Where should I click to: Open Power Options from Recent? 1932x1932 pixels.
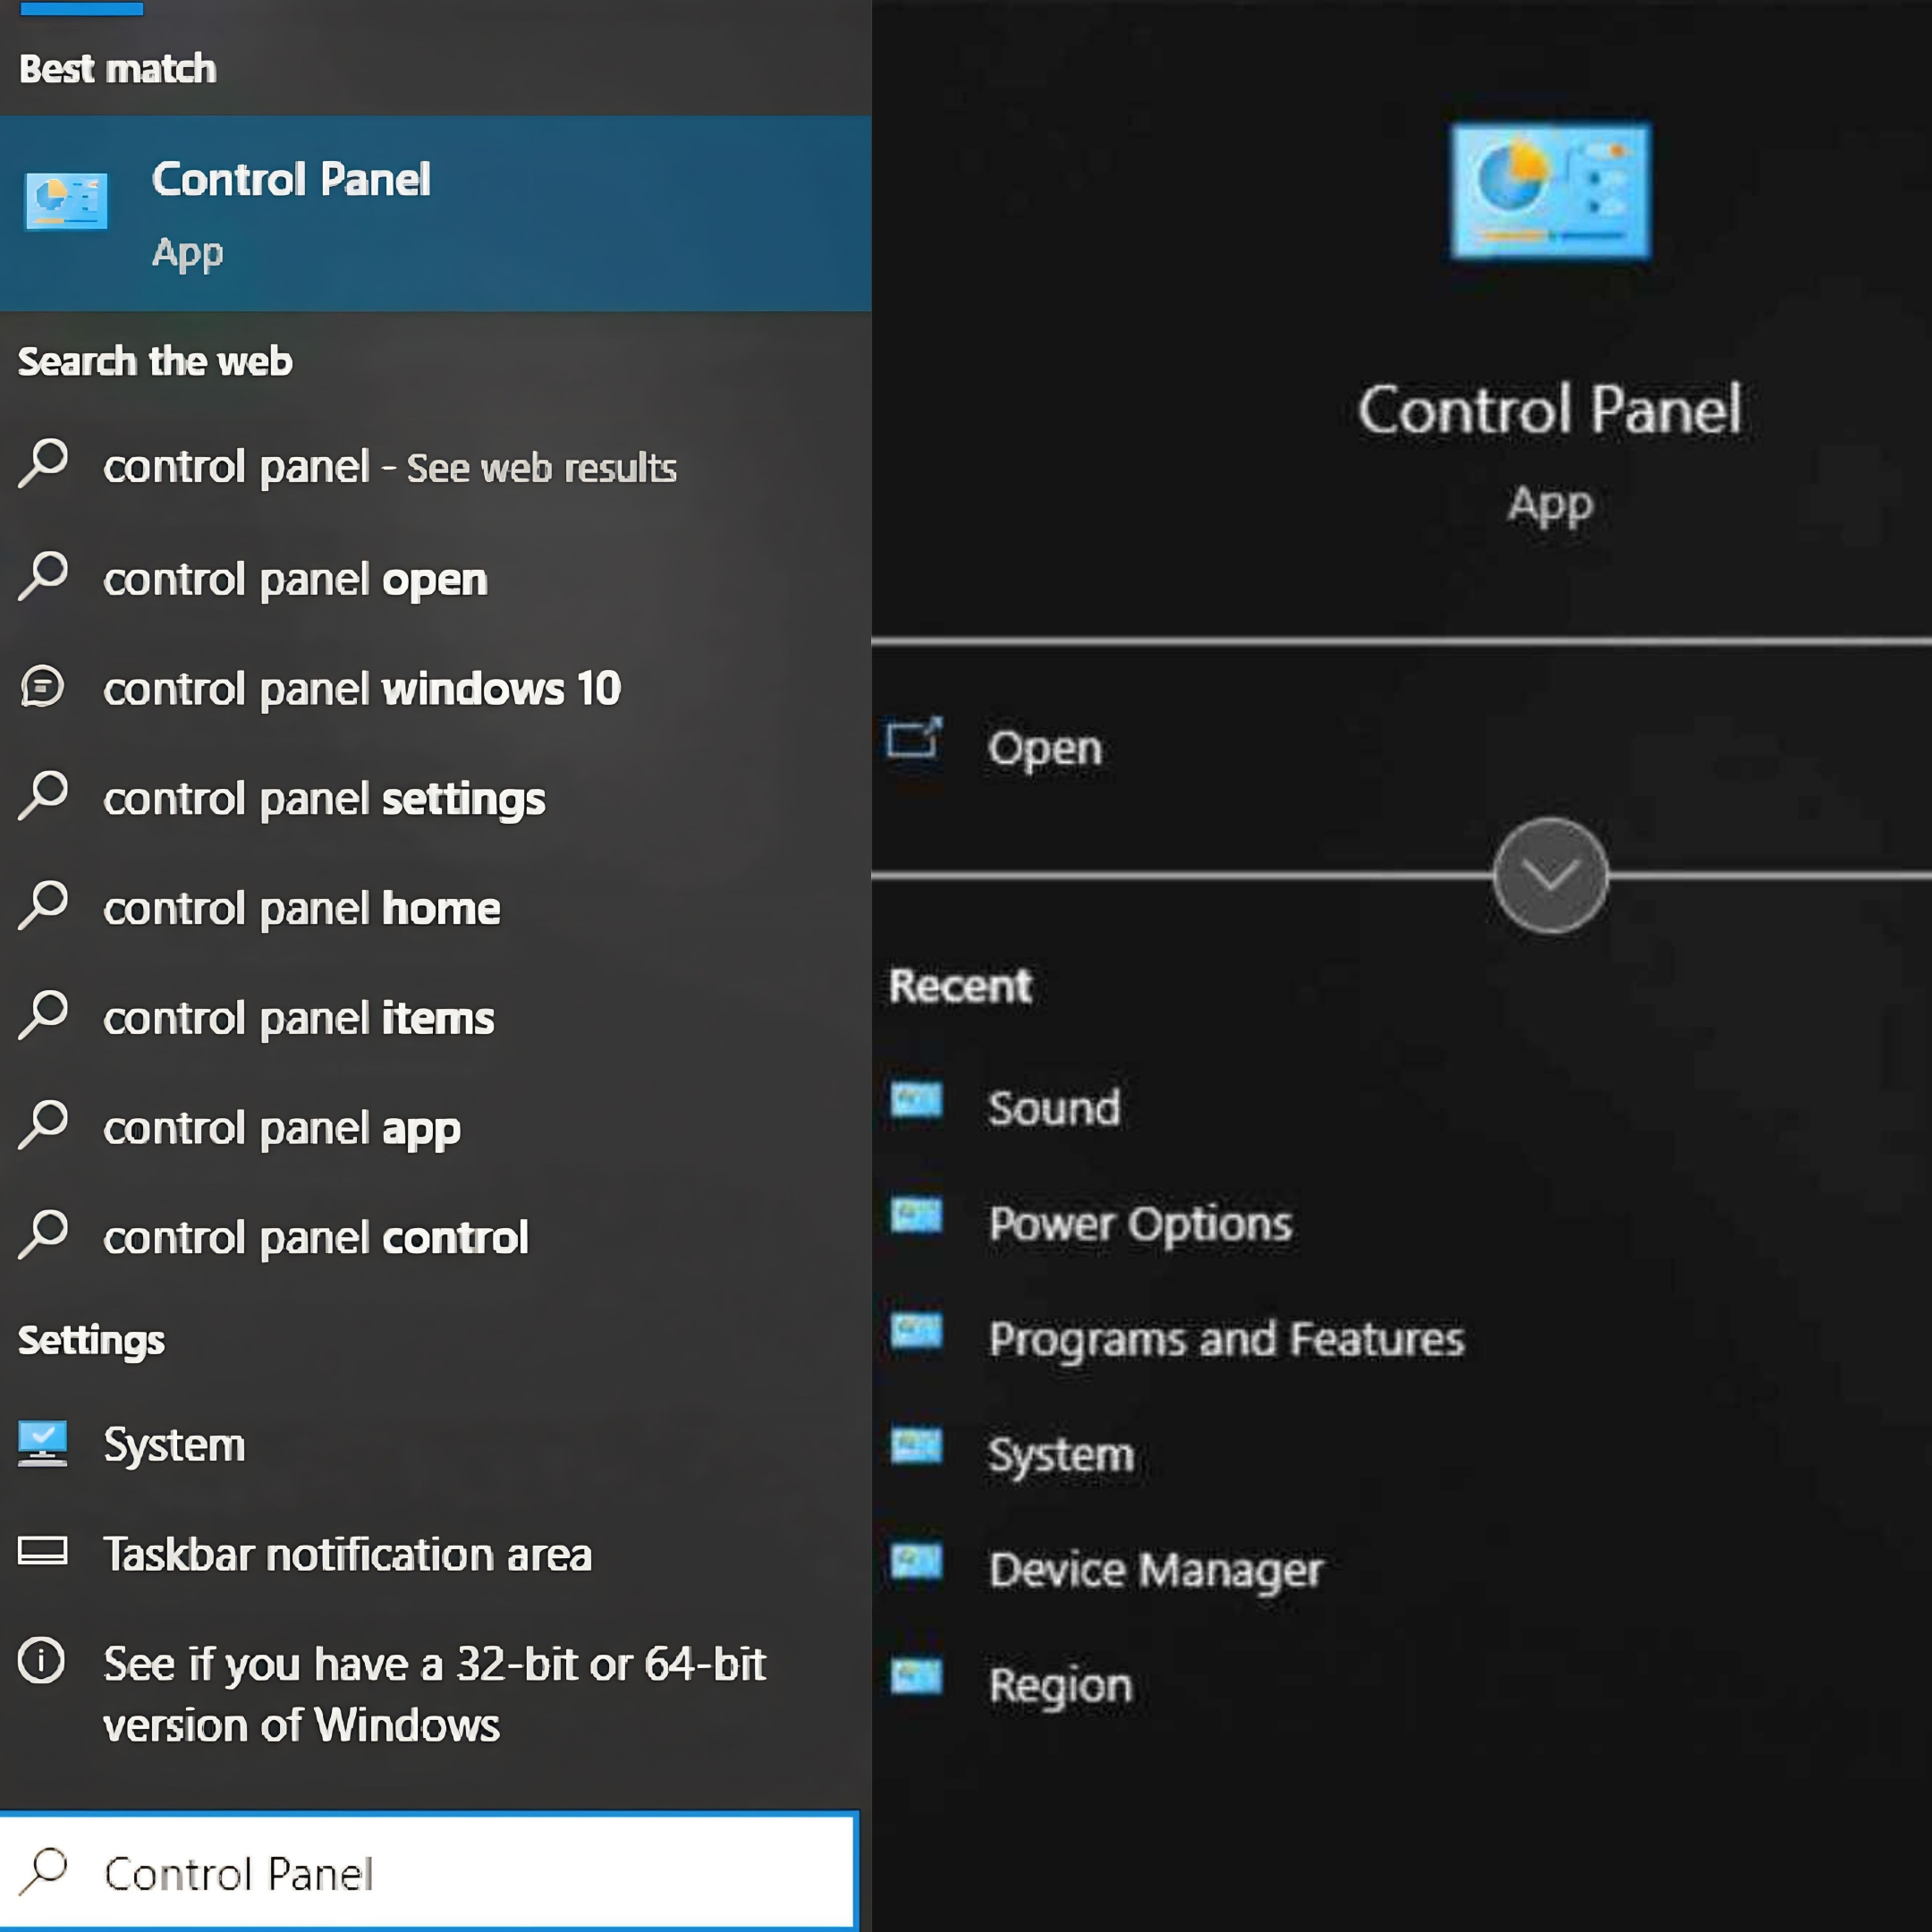pos(1141,1223)
